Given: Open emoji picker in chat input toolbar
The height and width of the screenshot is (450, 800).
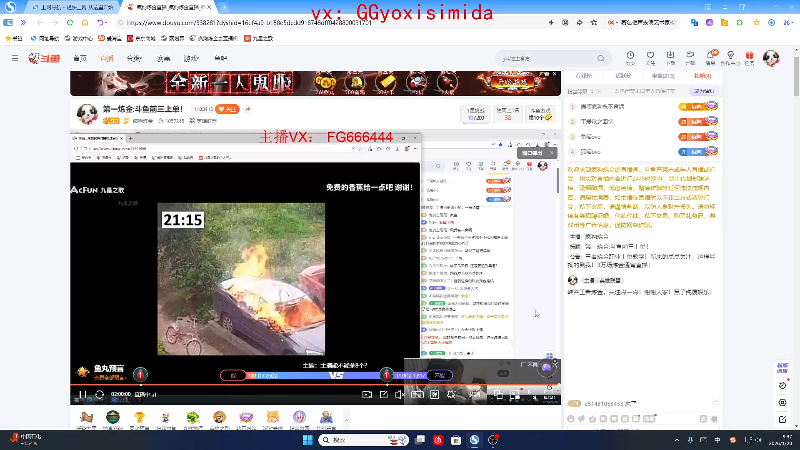Looking at the screenshot, I should click(x=571, y=419).
